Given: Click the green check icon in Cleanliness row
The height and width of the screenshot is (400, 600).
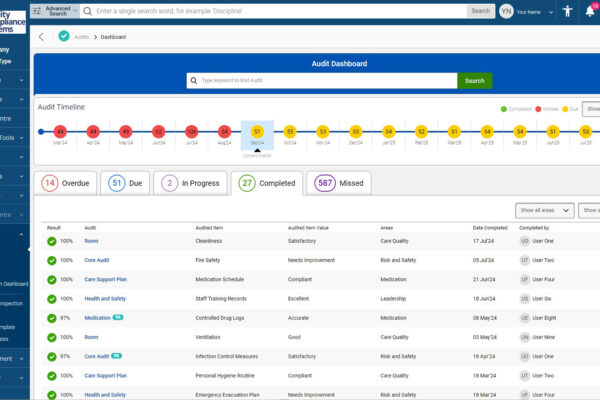Looking at the screenshot, I should pos(52,242).
